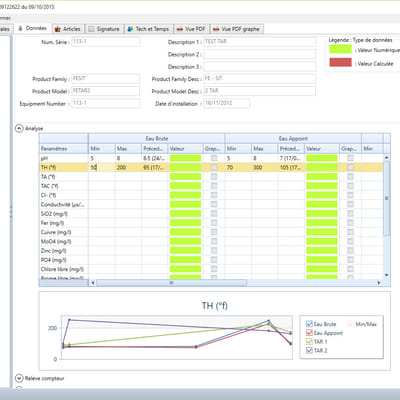Image resolution: width=400 pixels, height=400 pixels.
Task: Expand the Releve compteur section
Action: (x=19, y=378)
